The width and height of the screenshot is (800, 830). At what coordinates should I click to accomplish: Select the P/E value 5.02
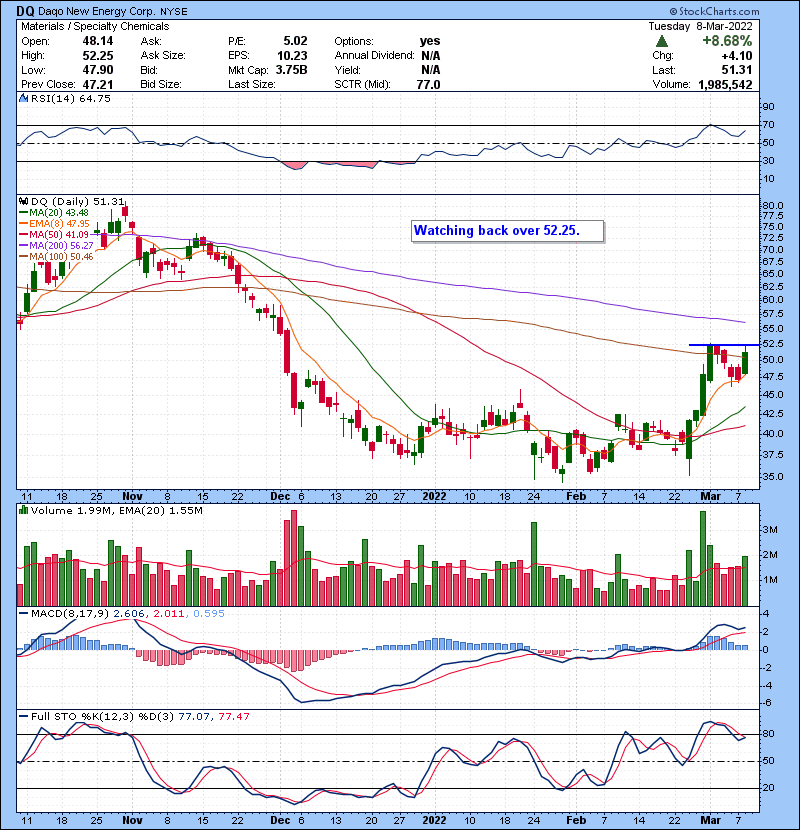point(295,41)
